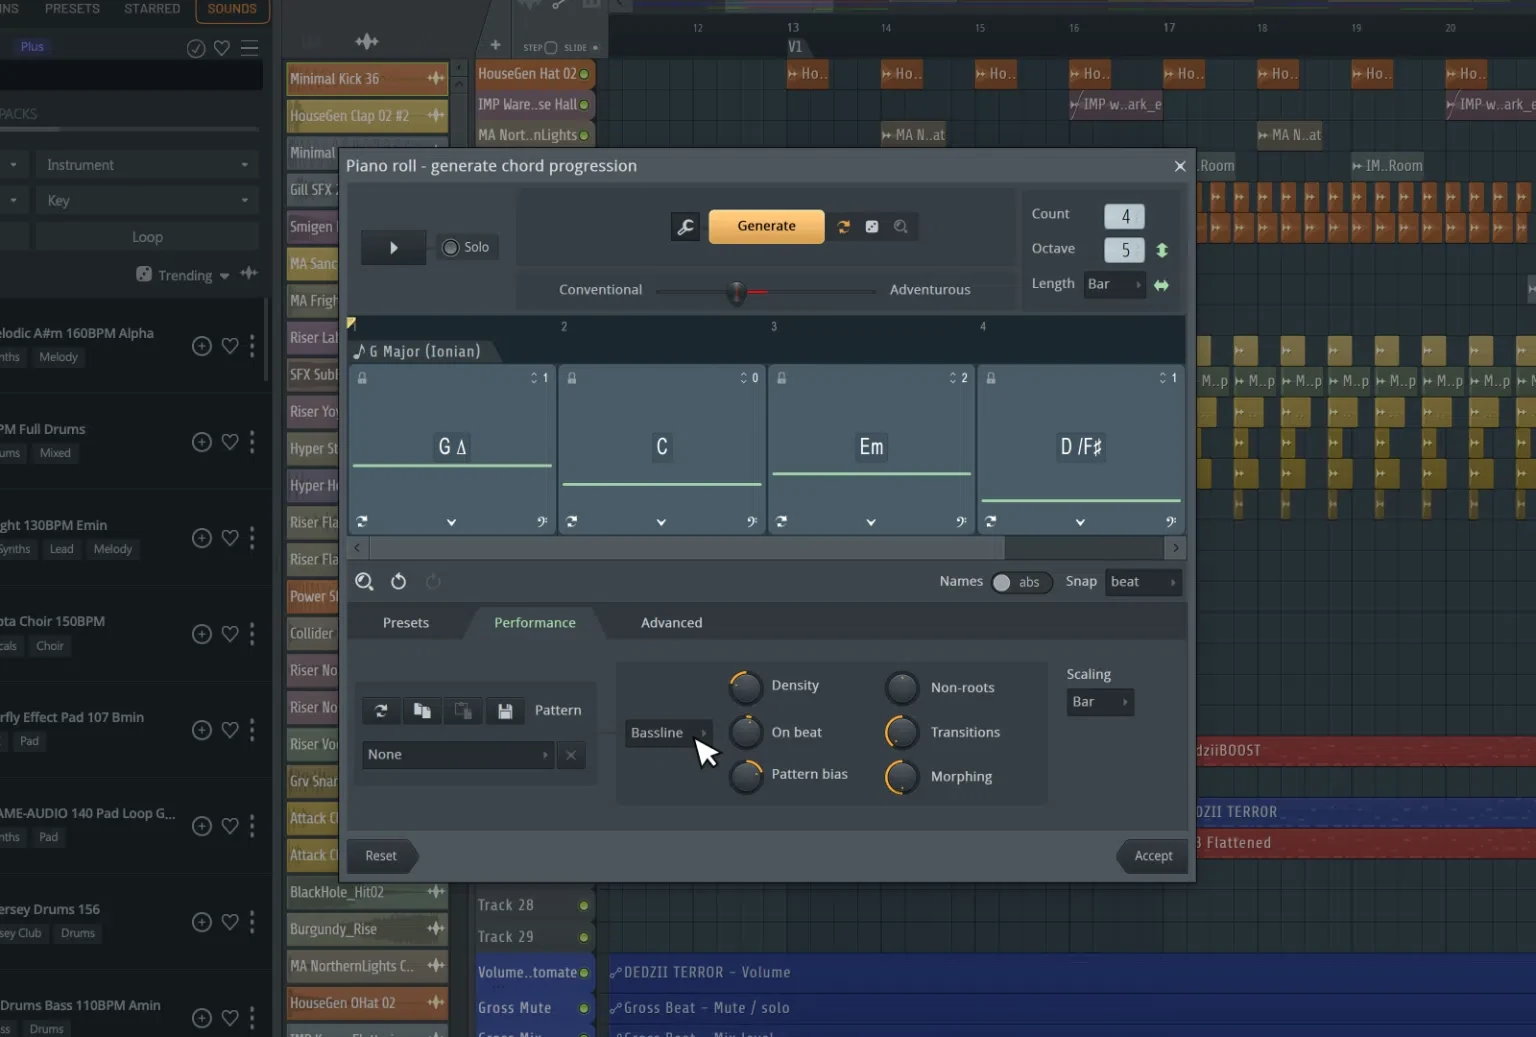Open the Snap dropdown set to beat
This screenshot has height=1037, width=1536.
tap(1142, 582)
